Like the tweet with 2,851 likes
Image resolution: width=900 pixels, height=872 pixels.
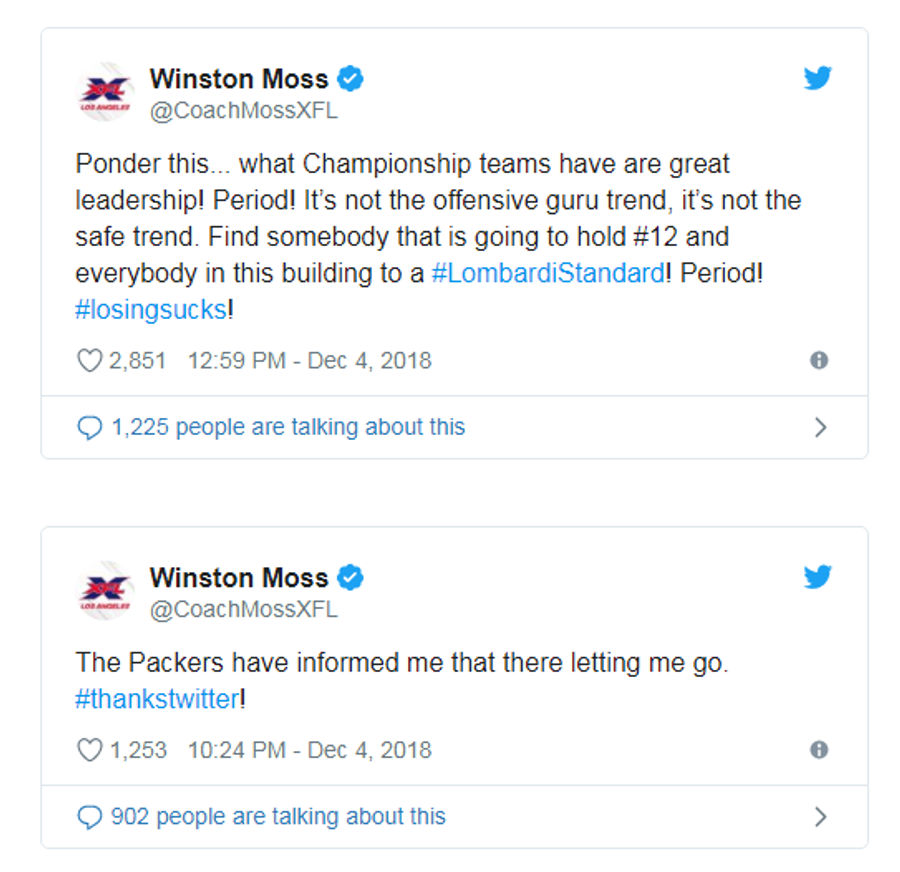point(90,361)
